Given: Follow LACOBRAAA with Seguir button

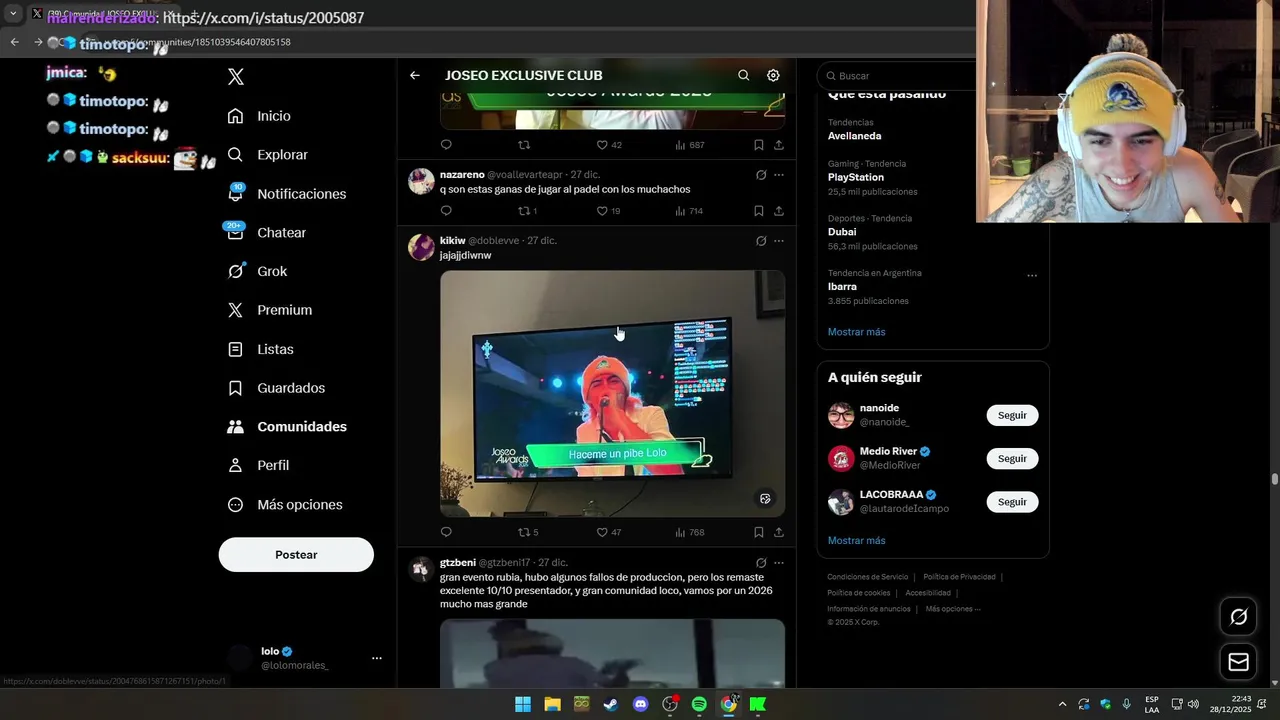Looking at the screenshot, I should pyautogui.click(x=1012, y=502).
